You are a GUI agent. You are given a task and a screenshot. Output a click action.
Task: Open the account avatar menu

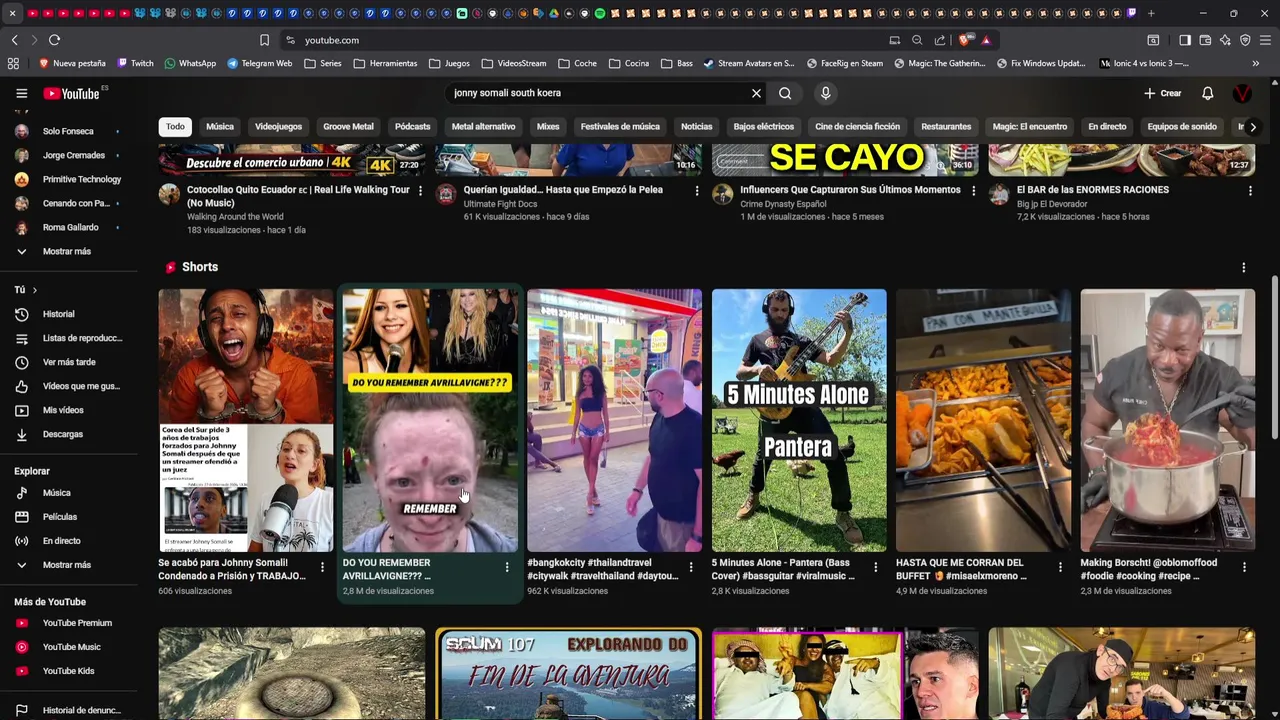pos(1242,93)
